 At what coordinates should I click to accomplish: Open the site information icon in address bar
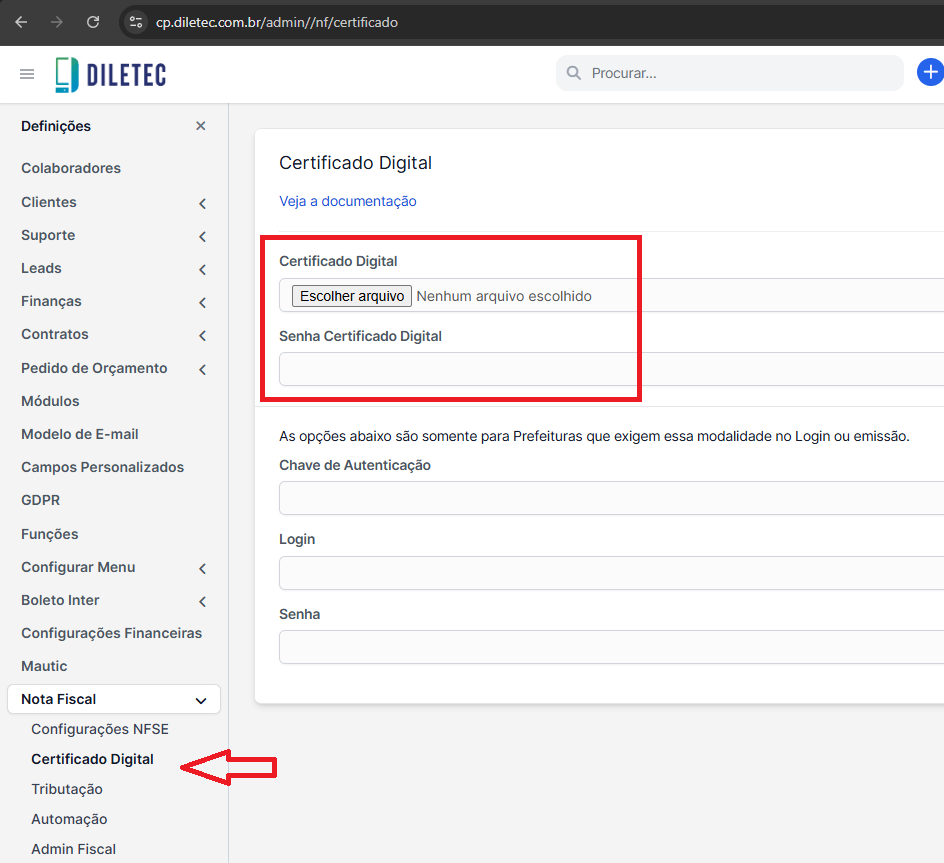[137, 22]
